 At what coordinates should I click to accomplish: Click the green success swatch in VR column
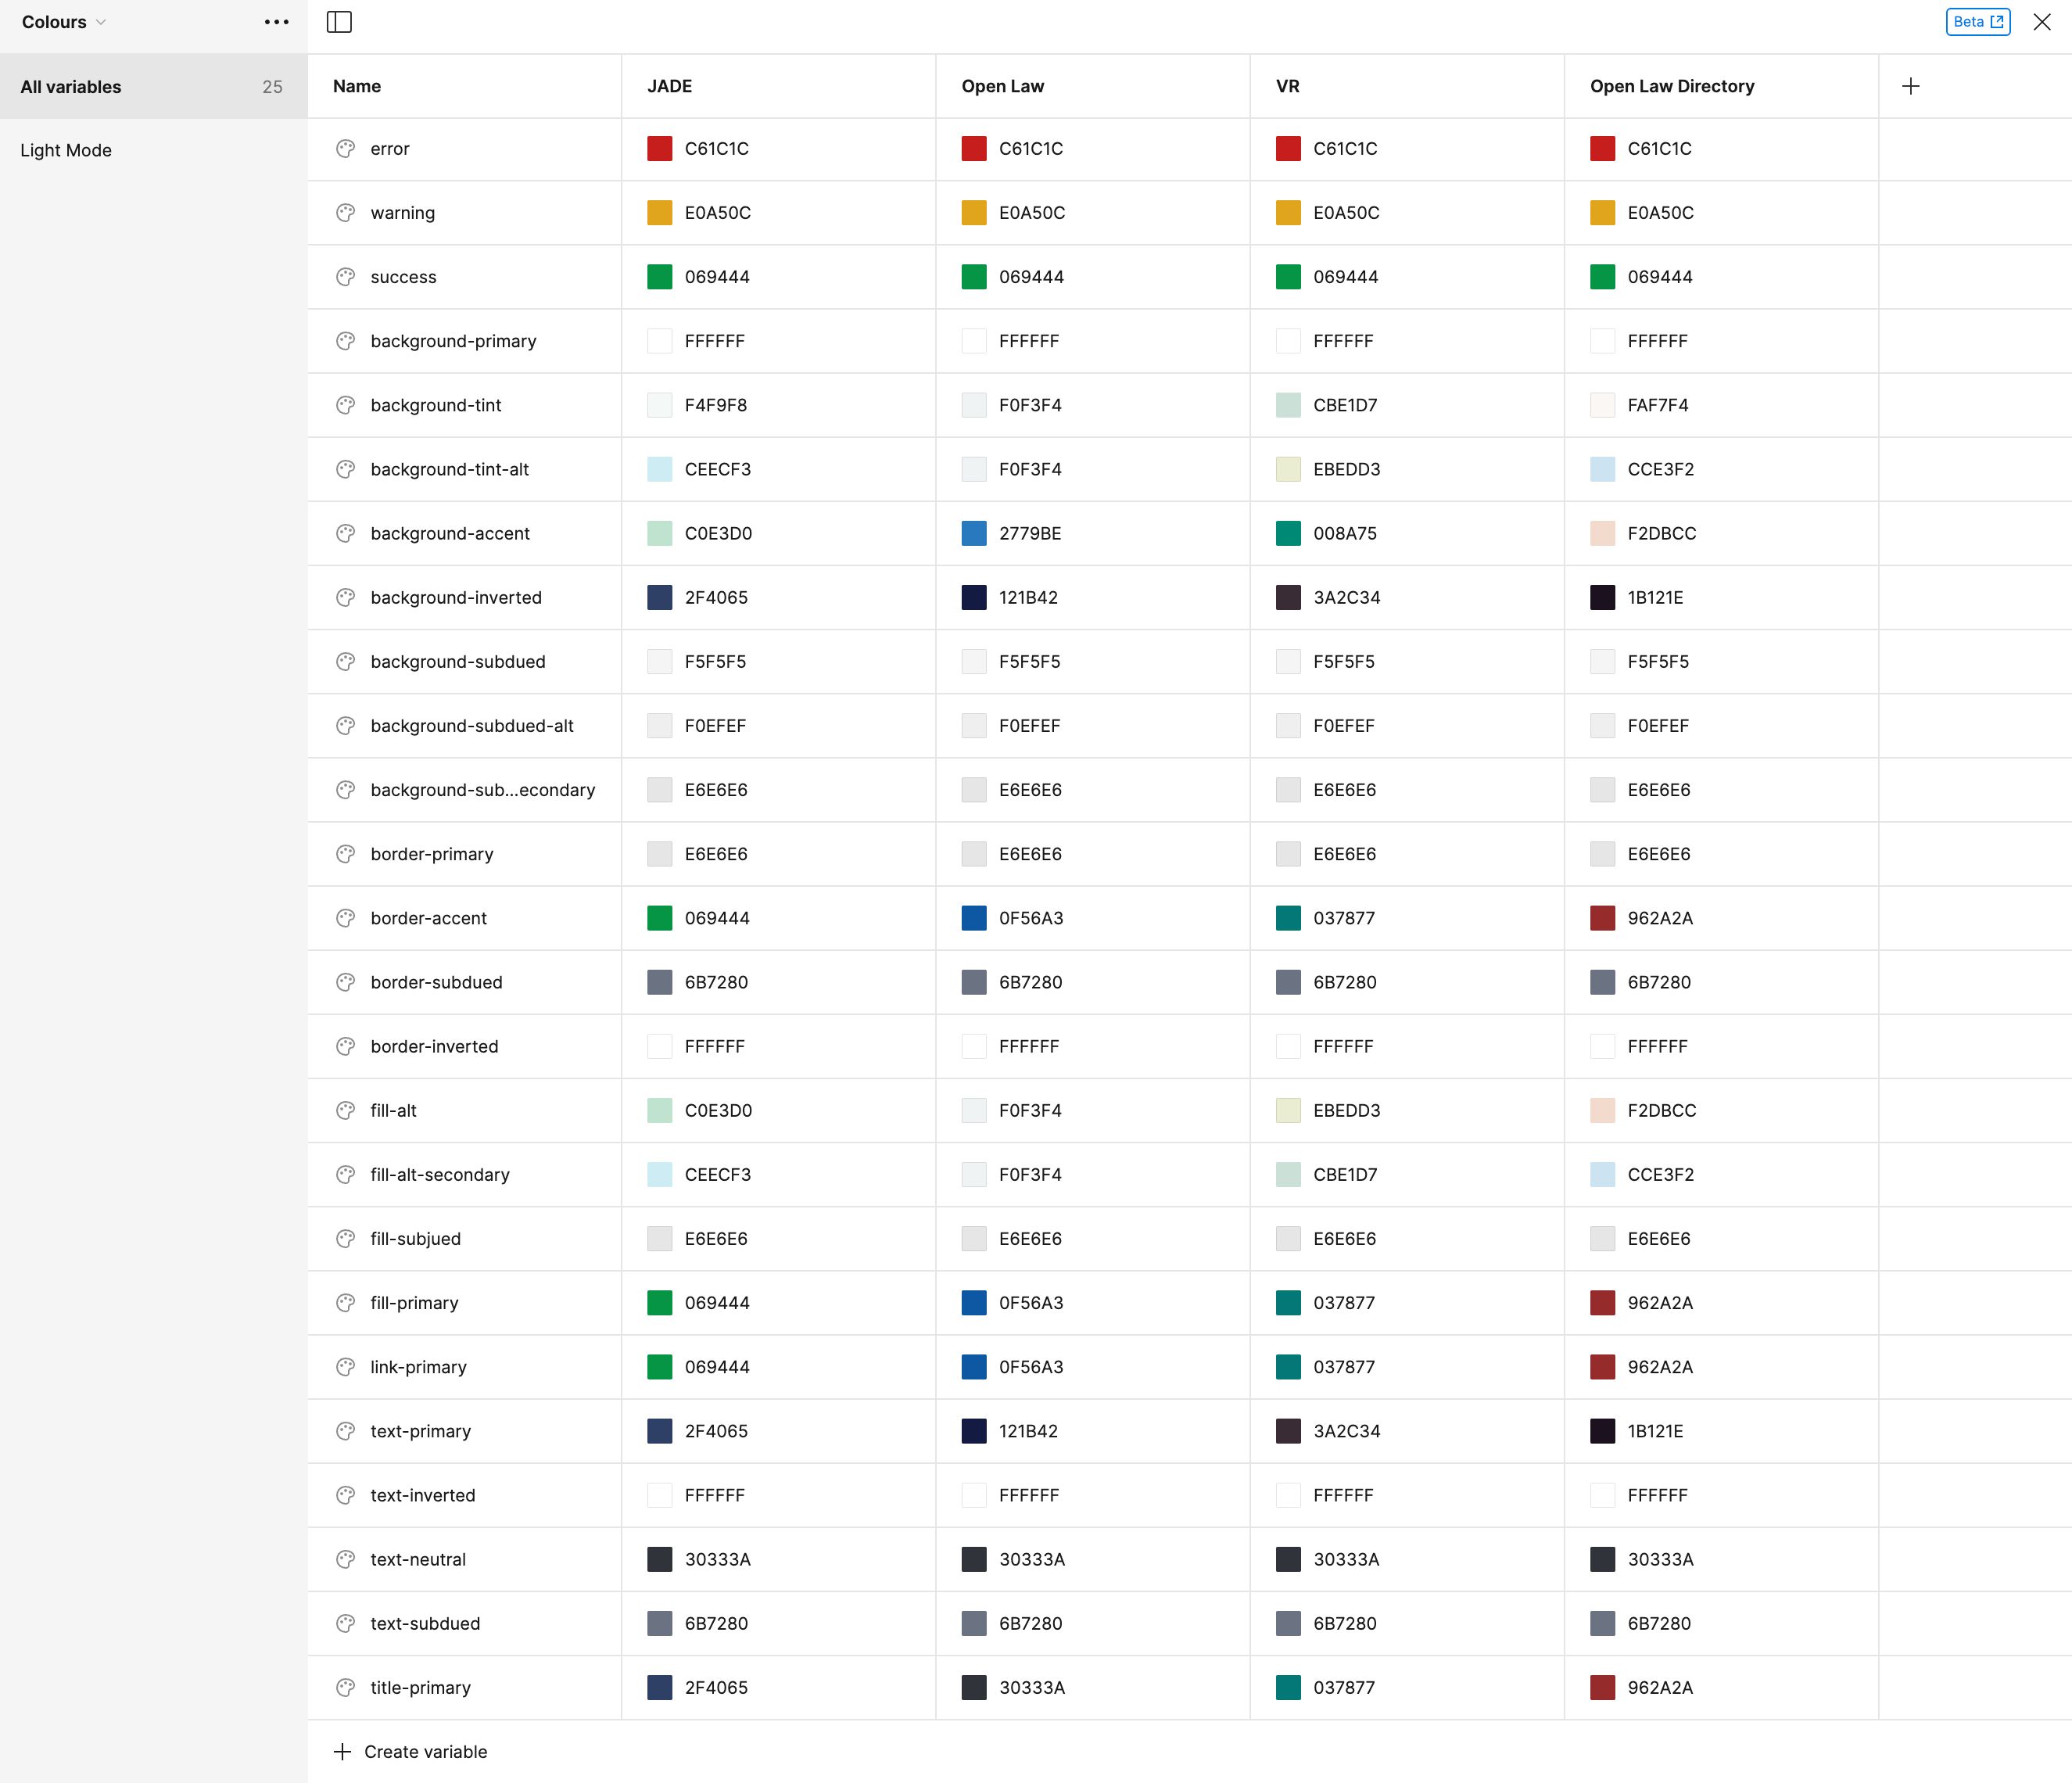point(1288,277)
